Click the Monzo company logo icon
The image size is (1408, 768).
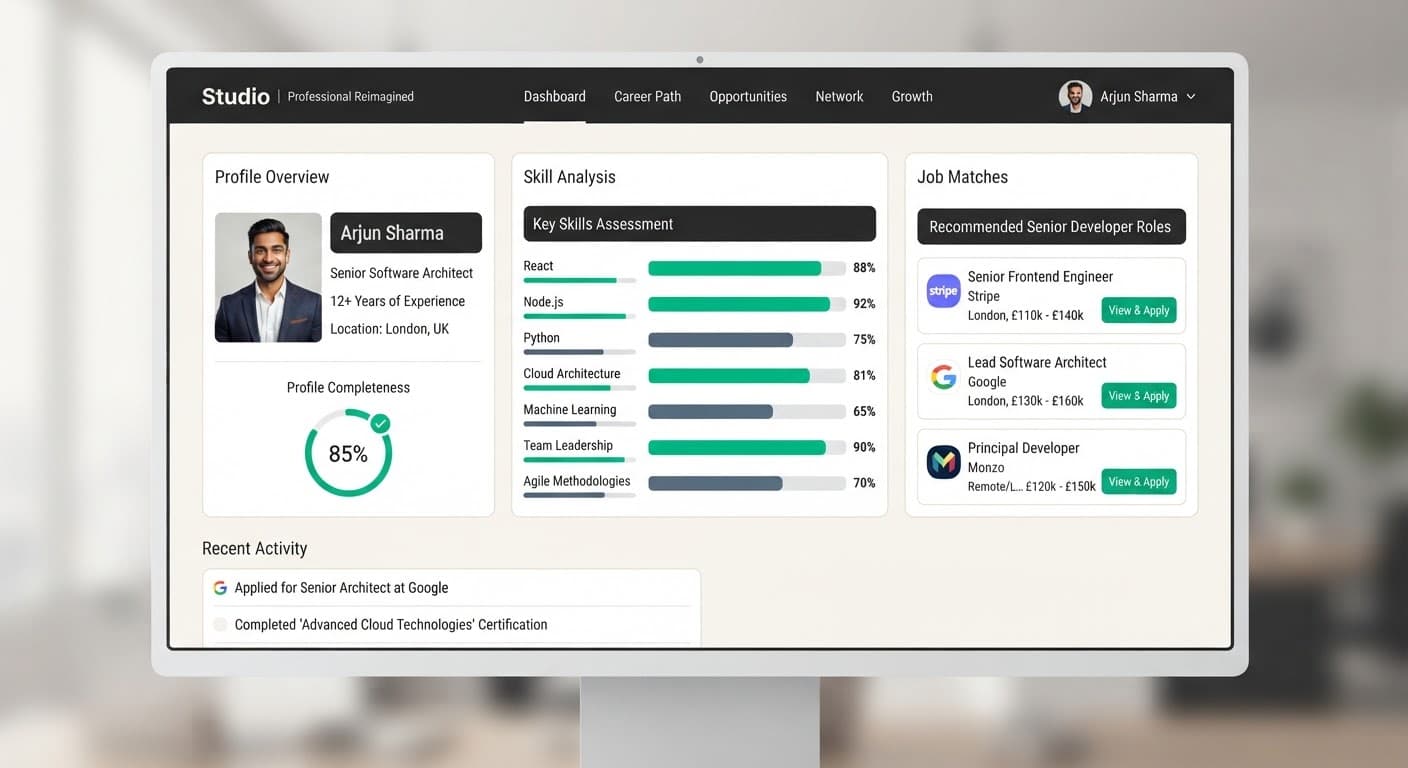pyautogui.click(x=943, y=462)
